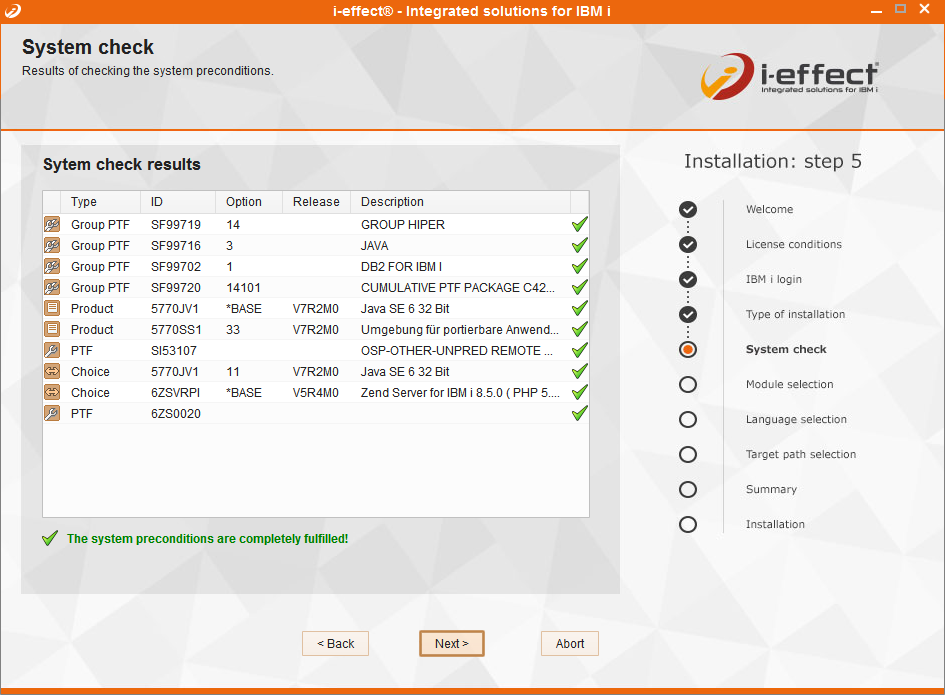Screen dimensions: 945x695
Task: Select the Language selection step circle
Action: click(x=688, y=420)
